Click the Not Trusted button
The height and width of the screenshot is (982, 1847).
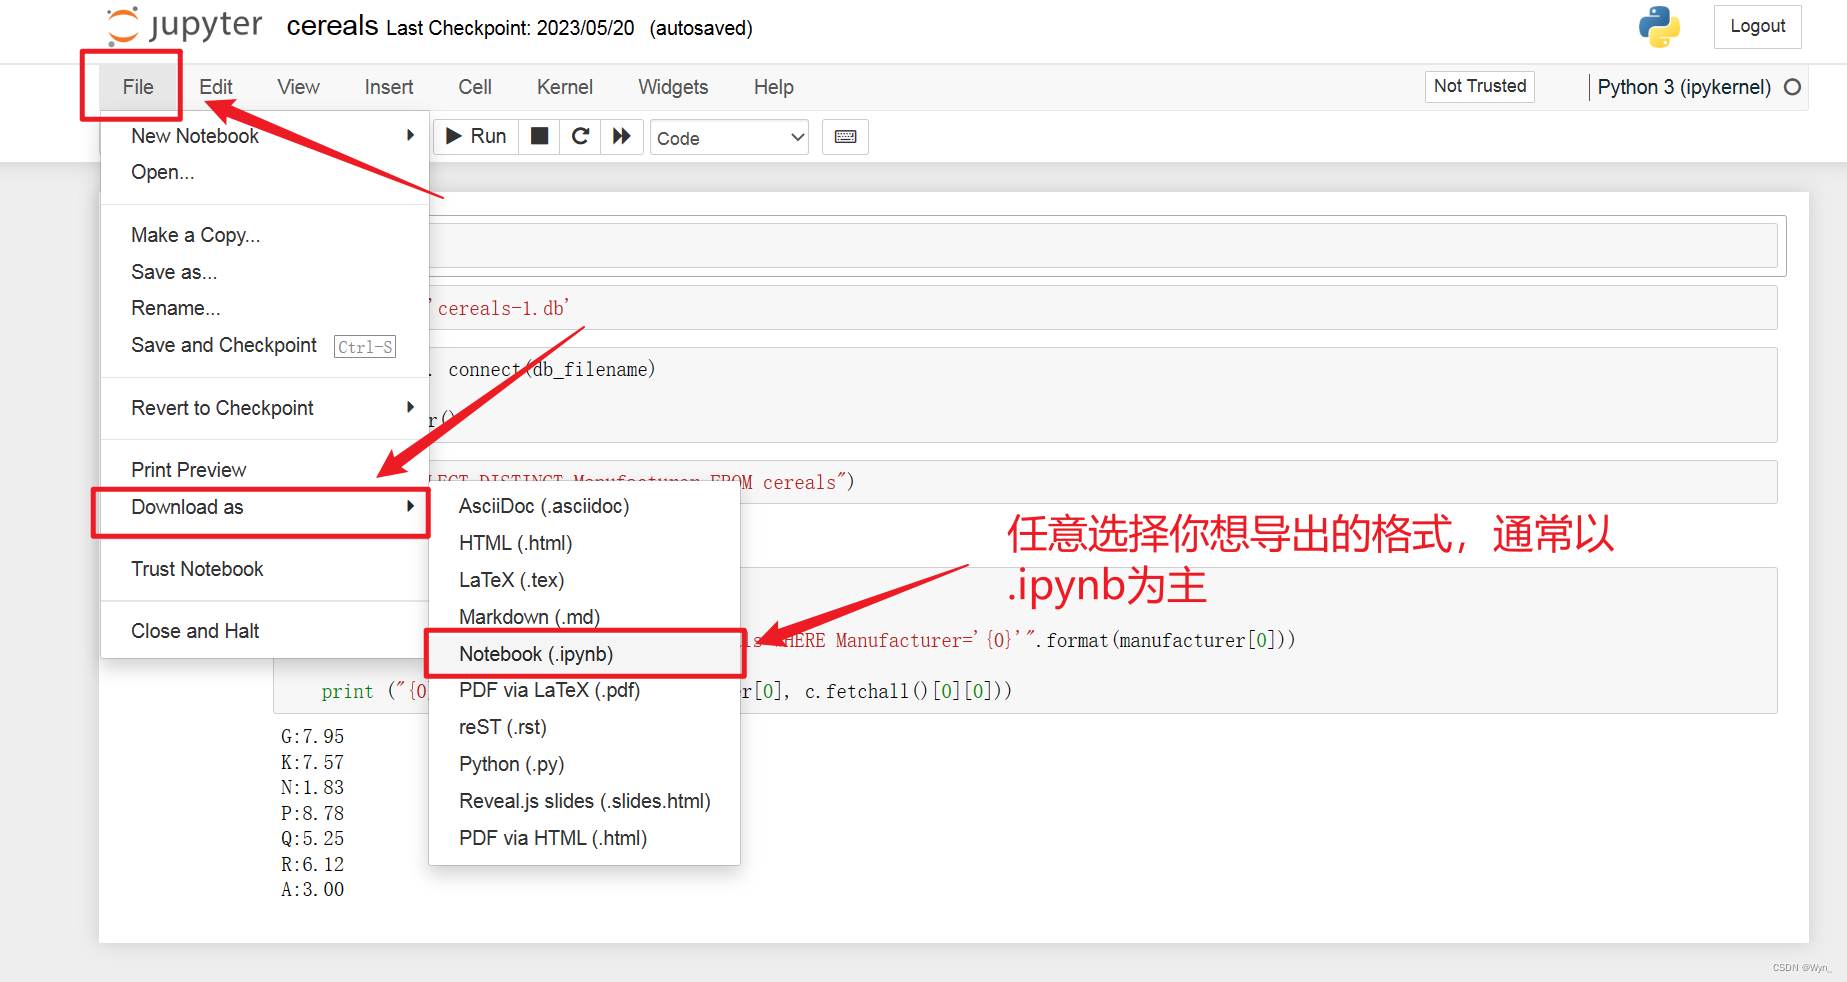point(1480,86)
